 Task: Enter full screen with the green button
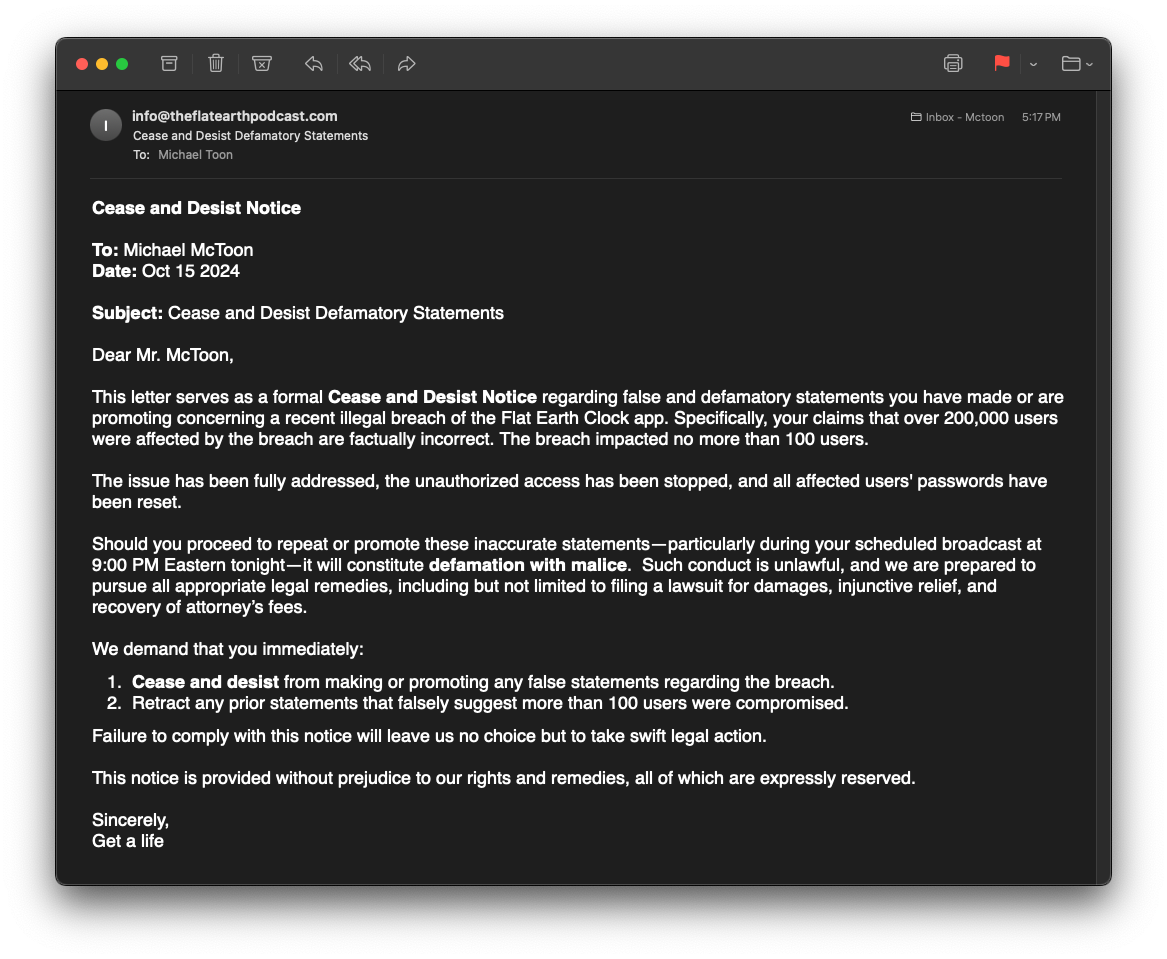click(x=122, y=64)
